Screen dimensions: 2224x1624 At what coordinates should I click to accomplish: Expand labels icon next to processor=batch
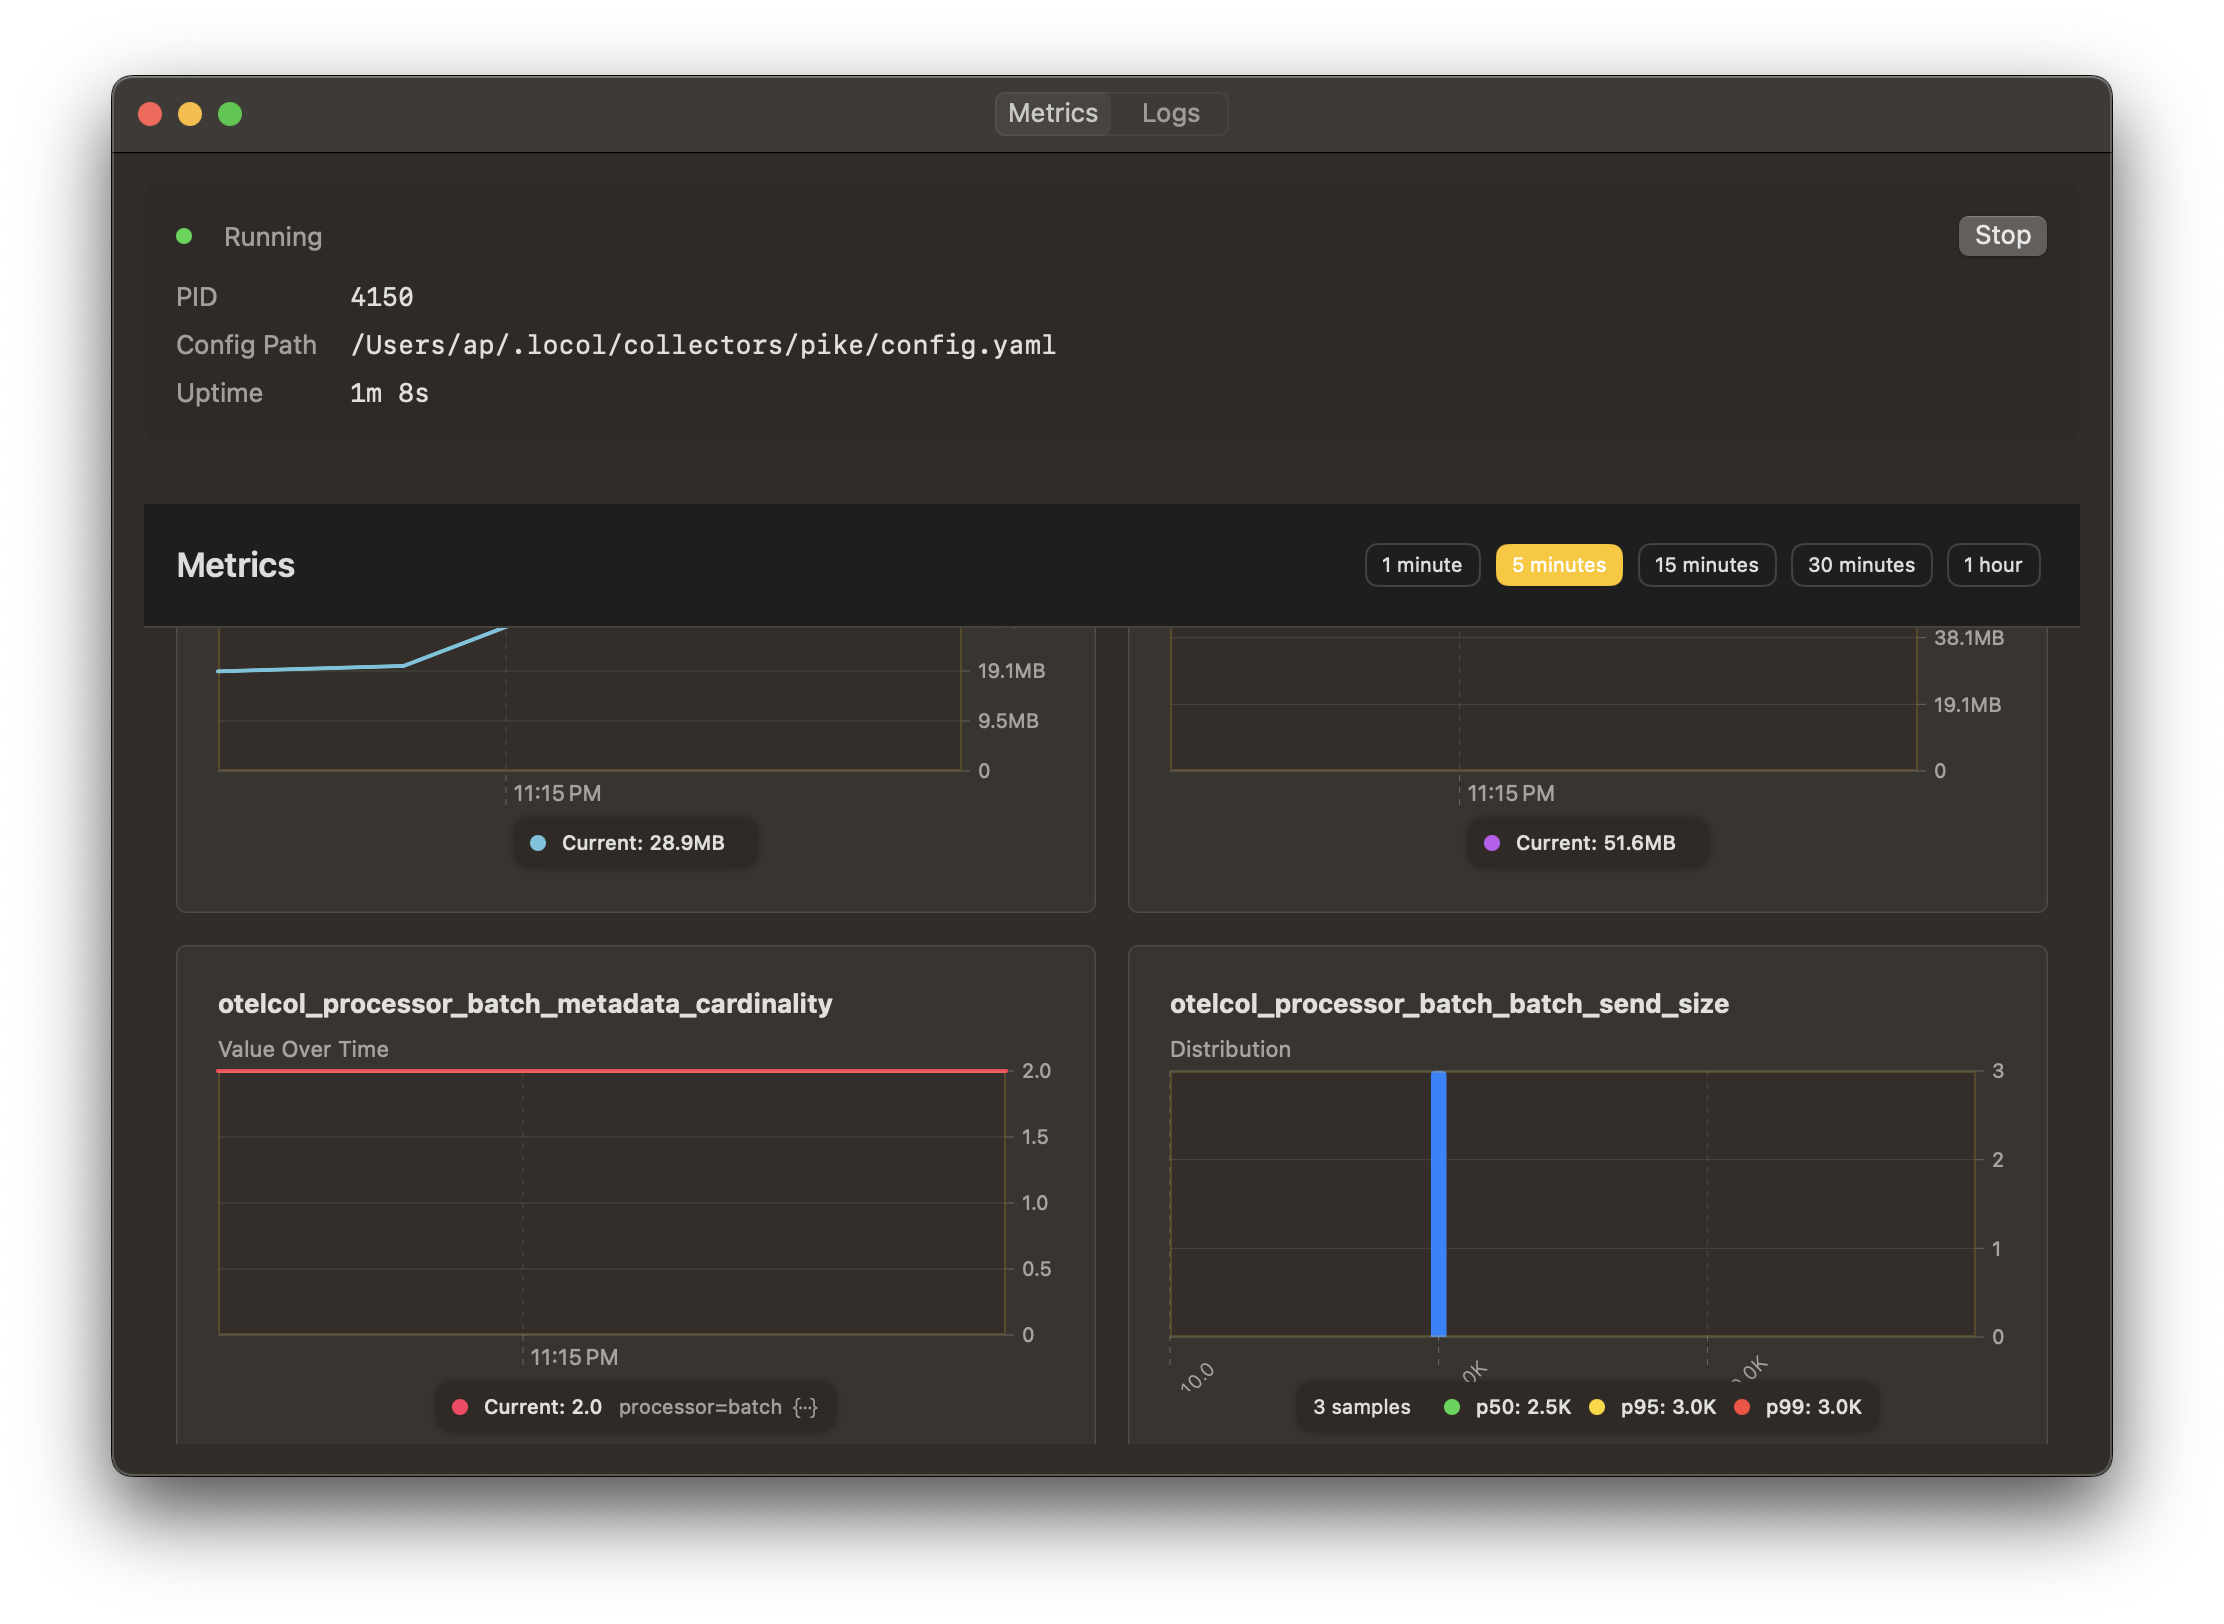tap(805, 1407)
